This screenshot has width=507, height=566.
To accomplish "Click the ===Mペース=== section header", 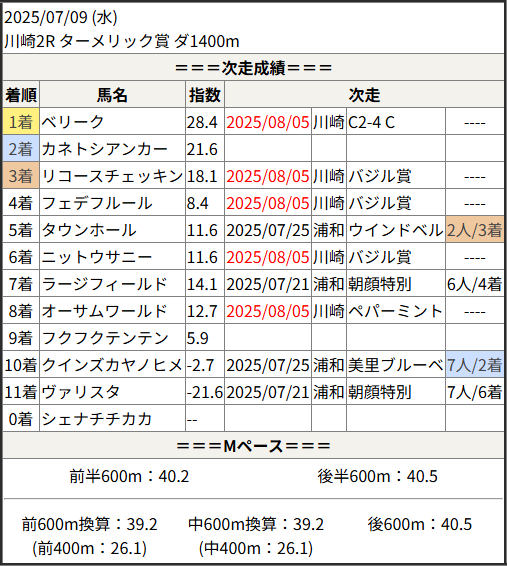I will coord(253,446).
